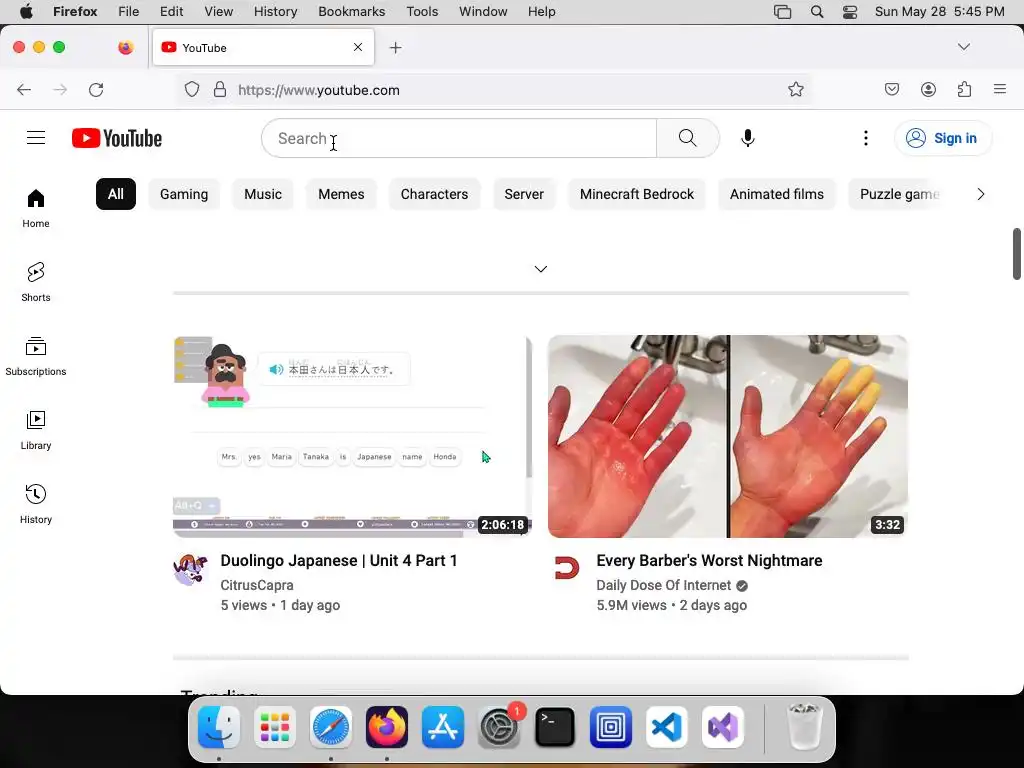The image size is (1024, 768).
Task: Open CitrusCapra channel avatar
Action: click(x=190, y=568)
